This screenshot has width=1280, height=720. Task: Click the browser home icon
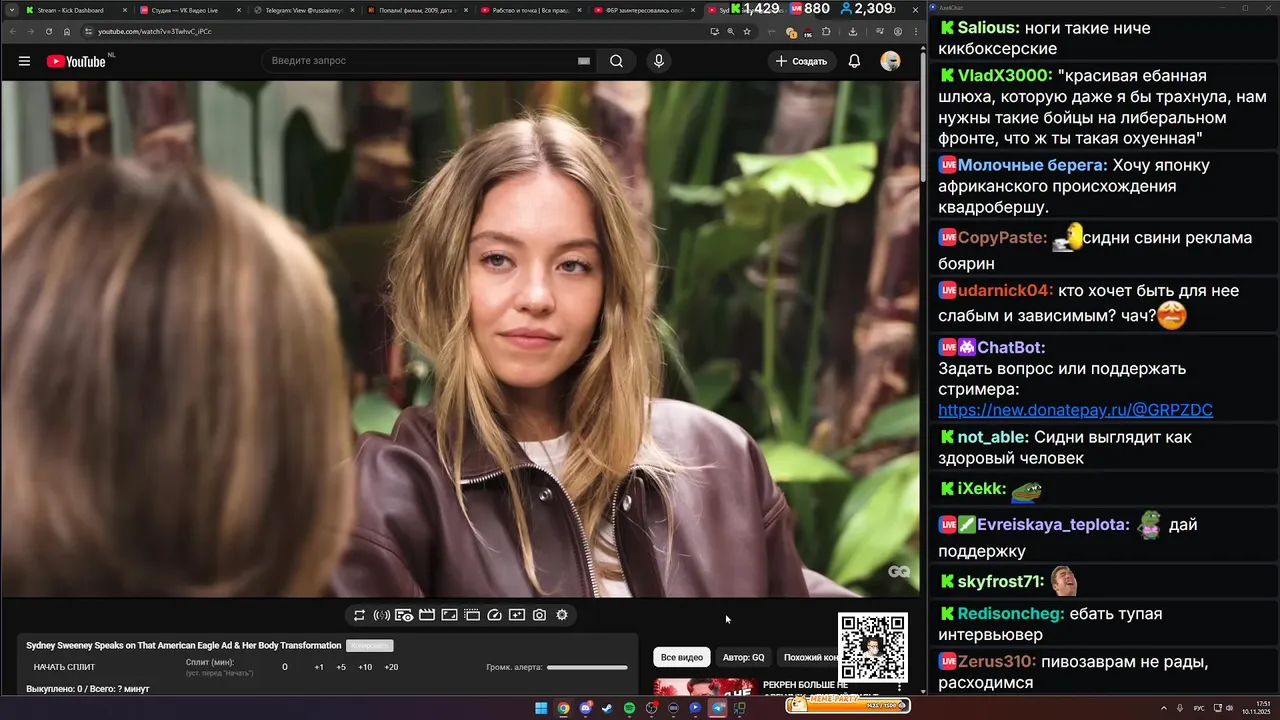(67, 31)
